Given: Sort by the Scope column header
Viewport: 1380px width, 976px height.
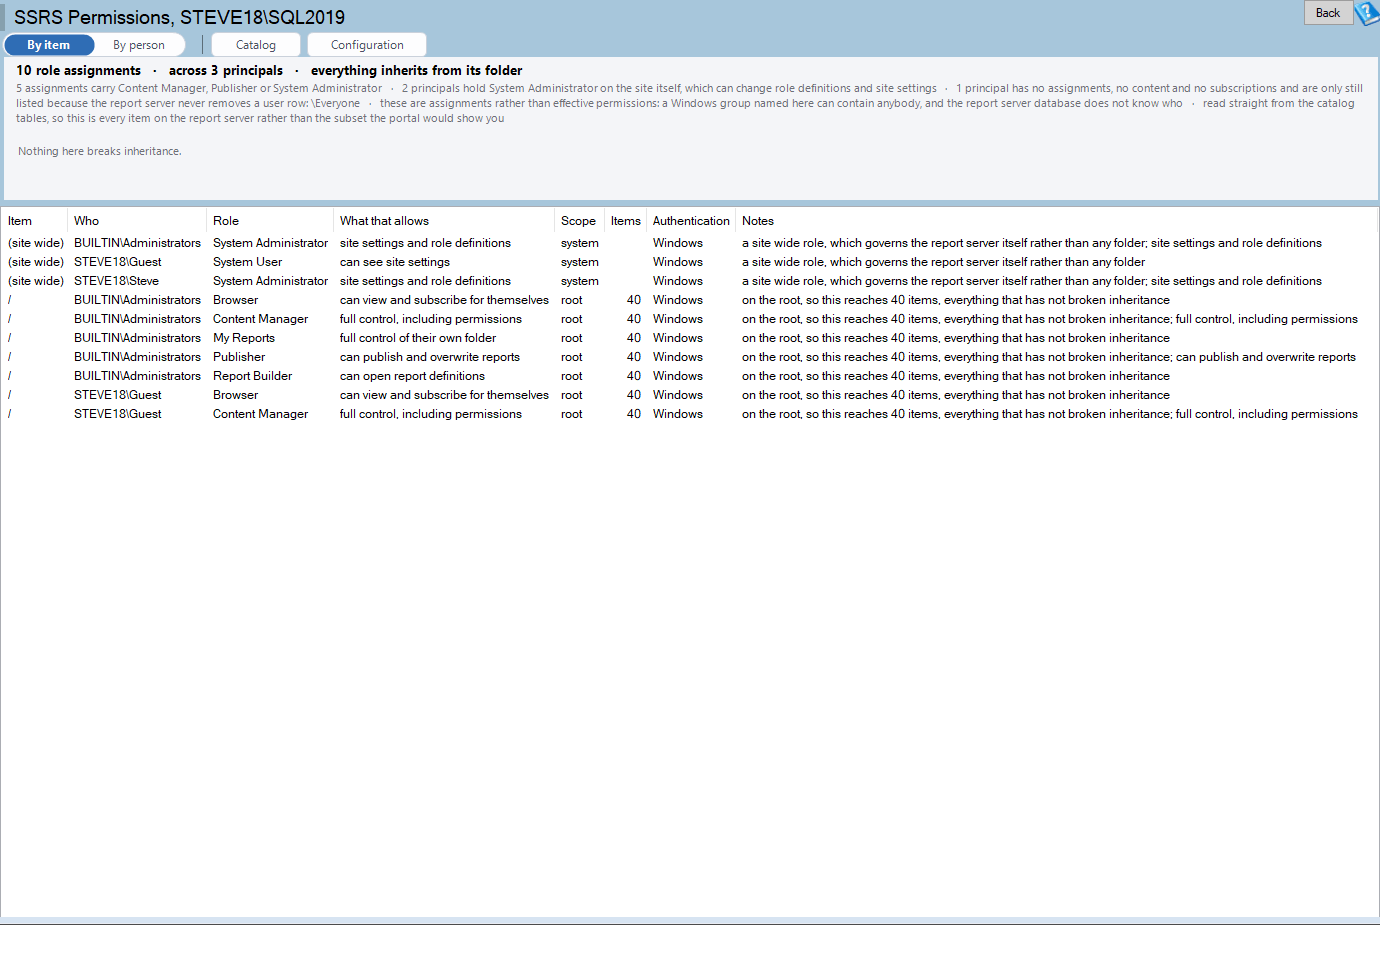Looking at the screenshot, I should (x=579, y=221).
